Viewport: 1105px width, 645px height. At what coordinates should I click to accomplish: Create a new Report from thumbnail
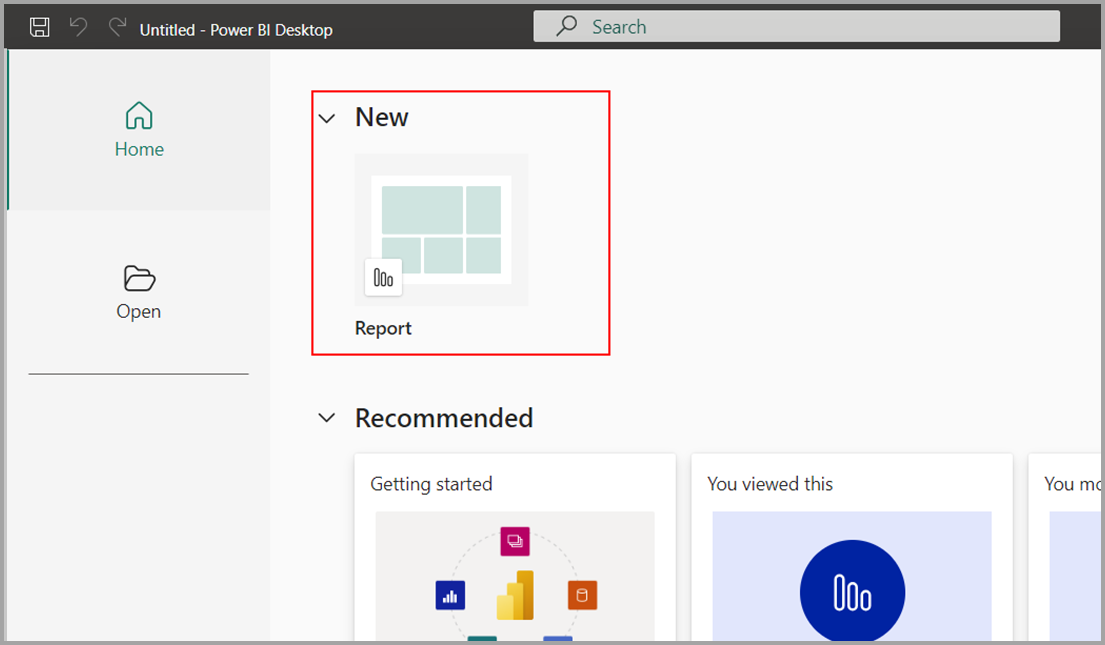point(441,230)
